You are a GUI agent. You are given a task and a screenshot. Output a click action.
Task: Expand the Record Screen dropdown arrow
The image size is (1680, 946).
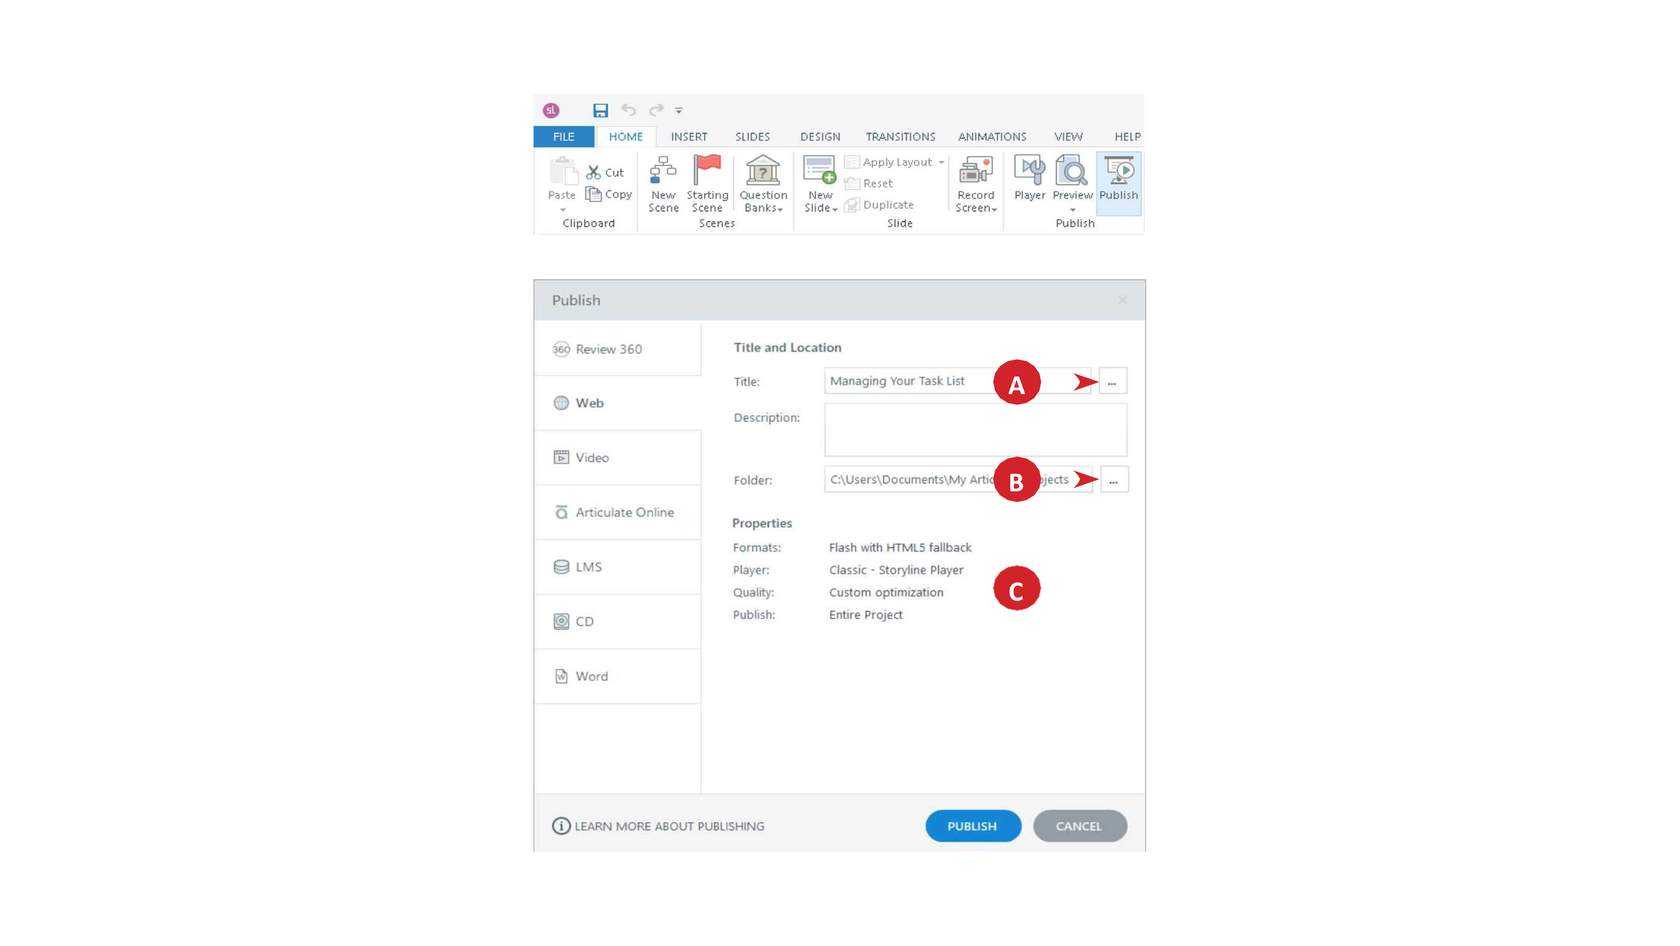point(993,209)
